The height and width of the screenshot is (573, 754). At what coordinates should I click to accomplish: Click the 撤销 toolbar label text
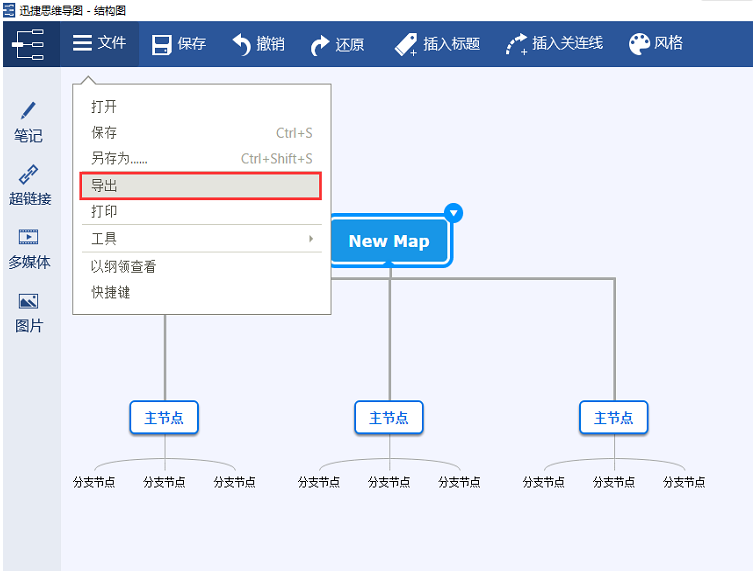(x=270, y=44)
